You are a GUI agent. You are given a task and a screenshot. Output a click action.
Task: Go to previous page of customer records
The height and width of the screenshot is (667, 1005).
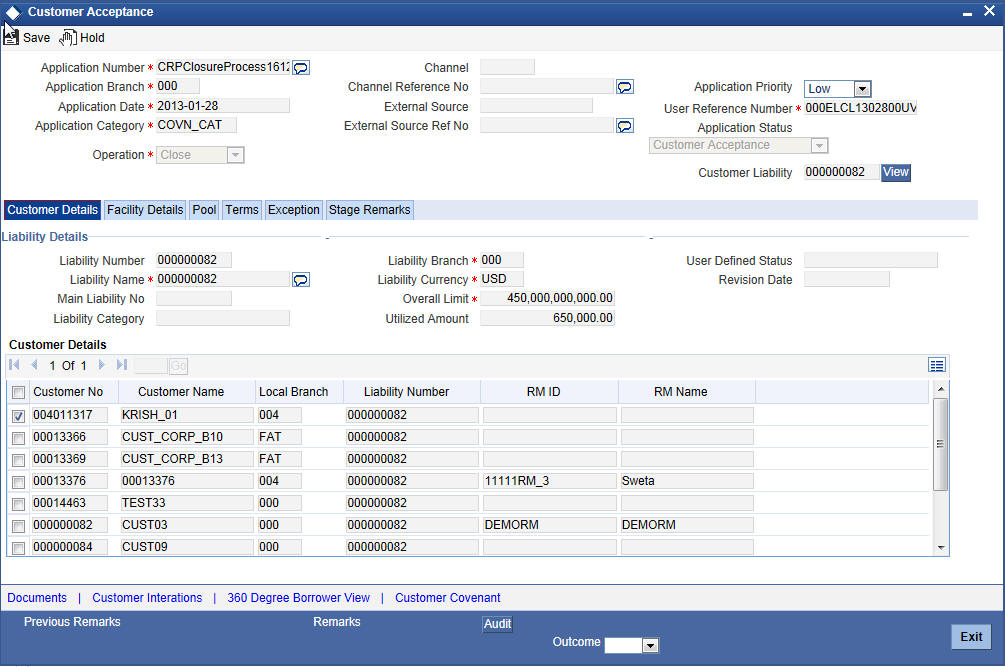point(34,365)
